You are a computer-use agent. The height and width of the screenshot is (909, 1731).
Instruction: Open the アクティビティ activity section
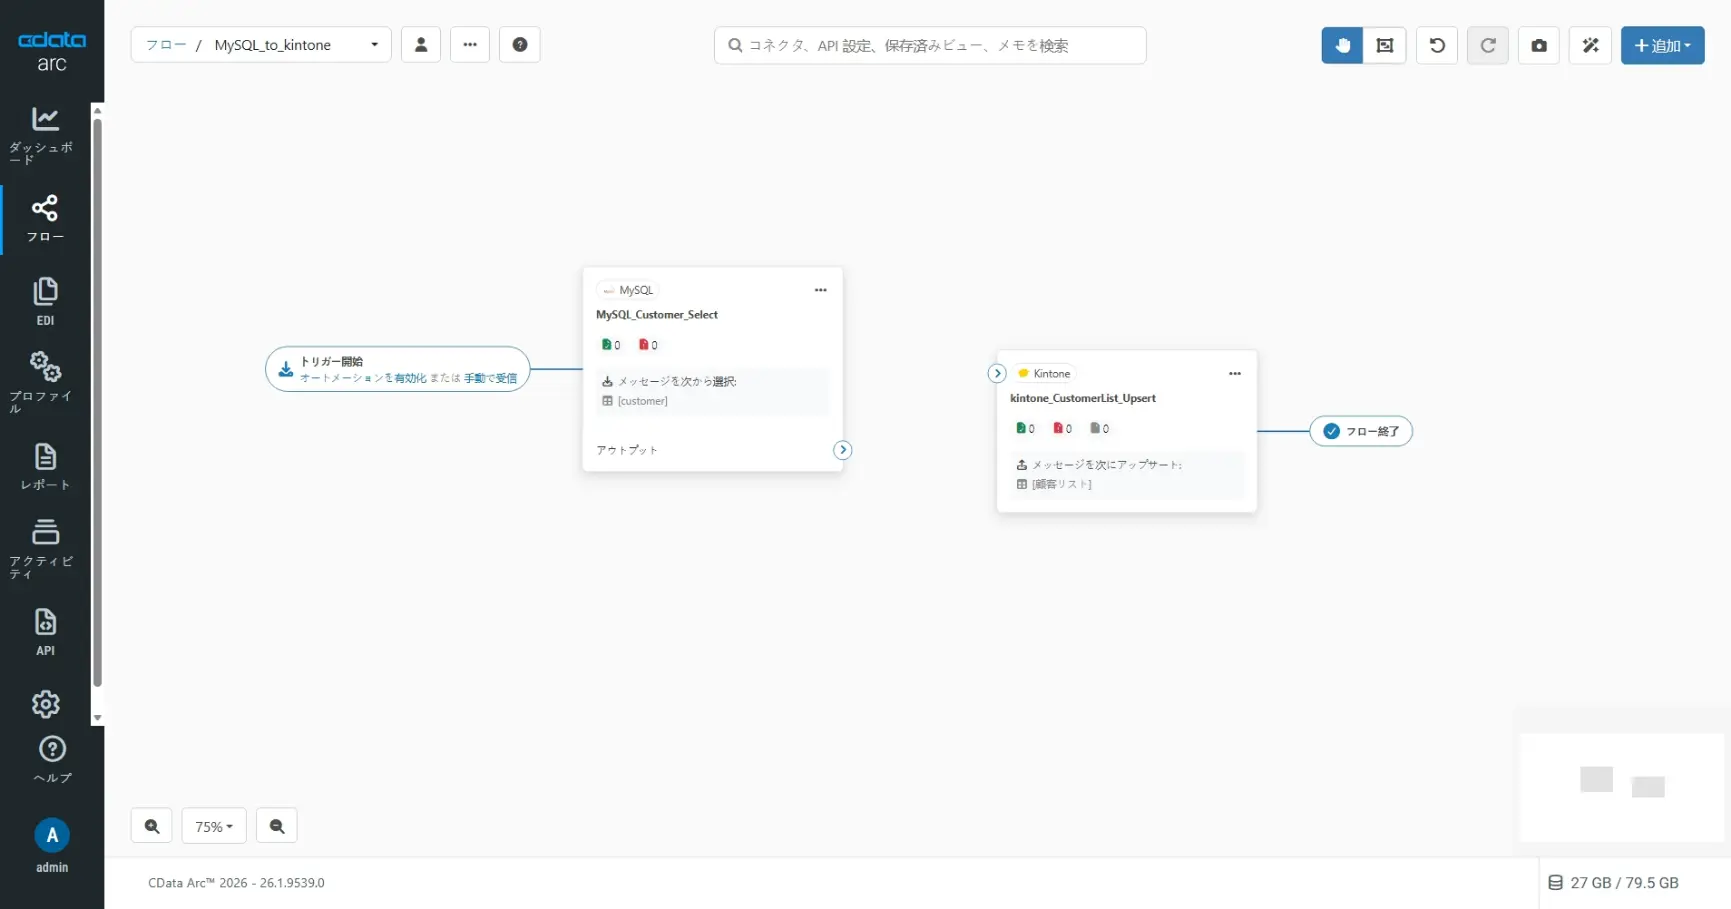pyautogui.click(x=45, y=546)
